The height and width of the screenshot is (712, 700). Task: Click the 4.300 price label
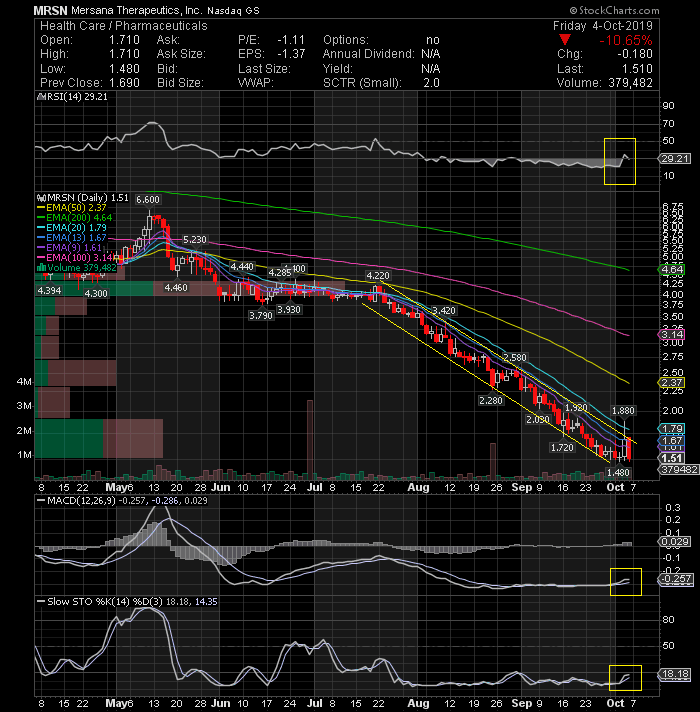tap(96, 293)
